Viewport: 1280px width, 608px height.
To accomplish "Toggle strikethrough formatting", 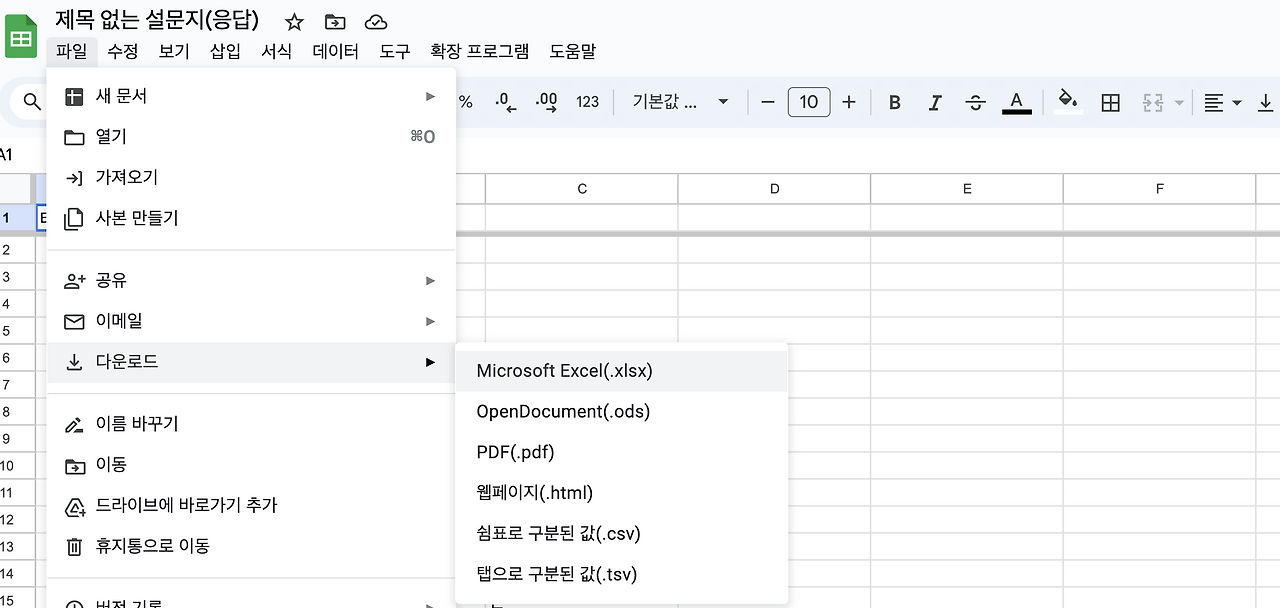I will [x=975, y=101].
